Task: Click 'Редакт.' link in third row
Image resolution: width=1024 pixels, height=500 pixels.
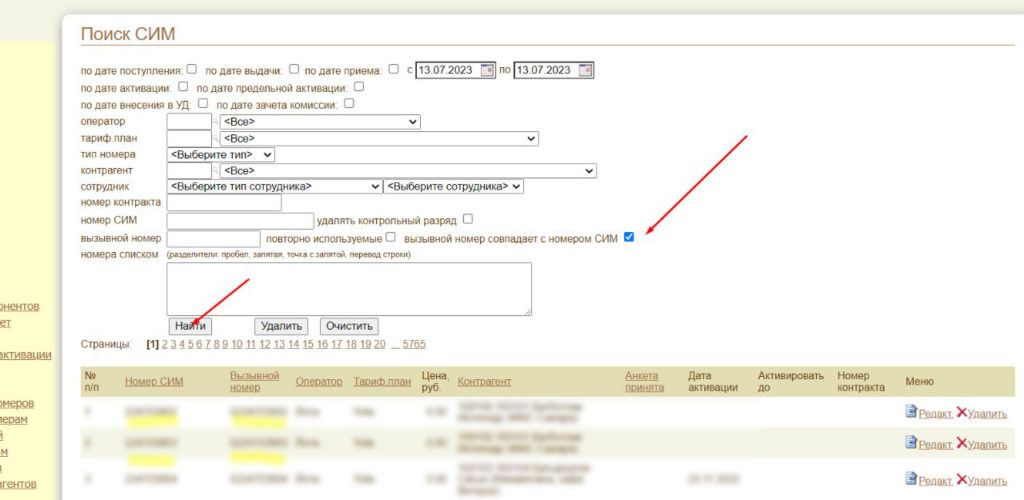Action: tap(936, 482)
